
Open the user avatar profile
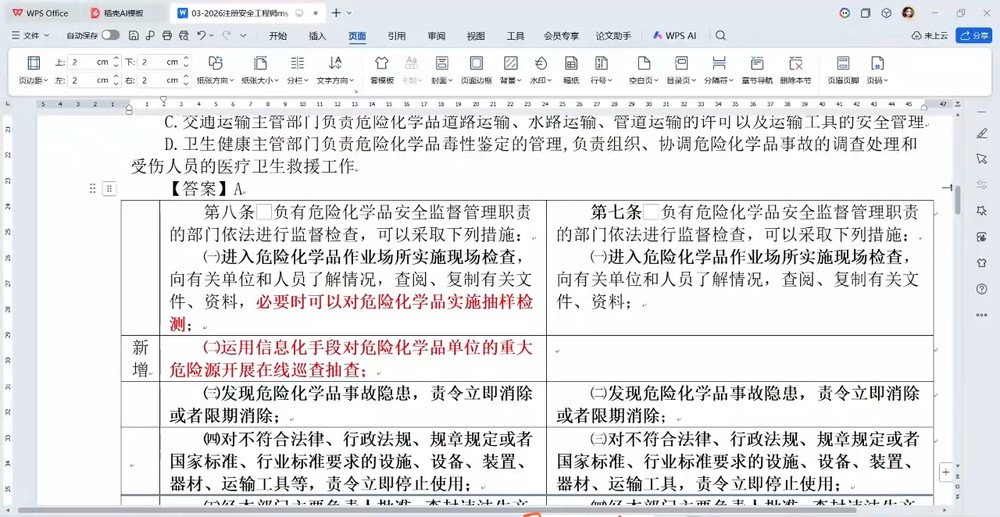tap(908, 13)
